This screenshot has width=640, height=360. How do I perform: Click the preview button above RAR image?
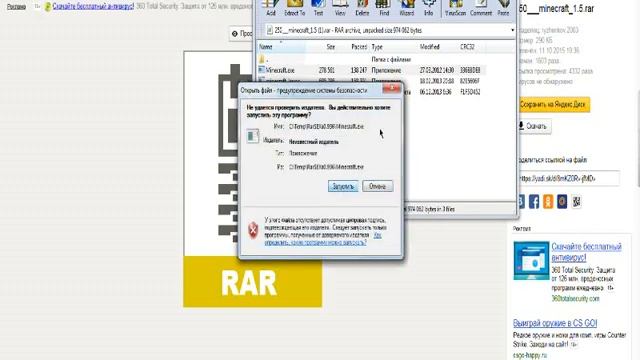pos(242,33)
